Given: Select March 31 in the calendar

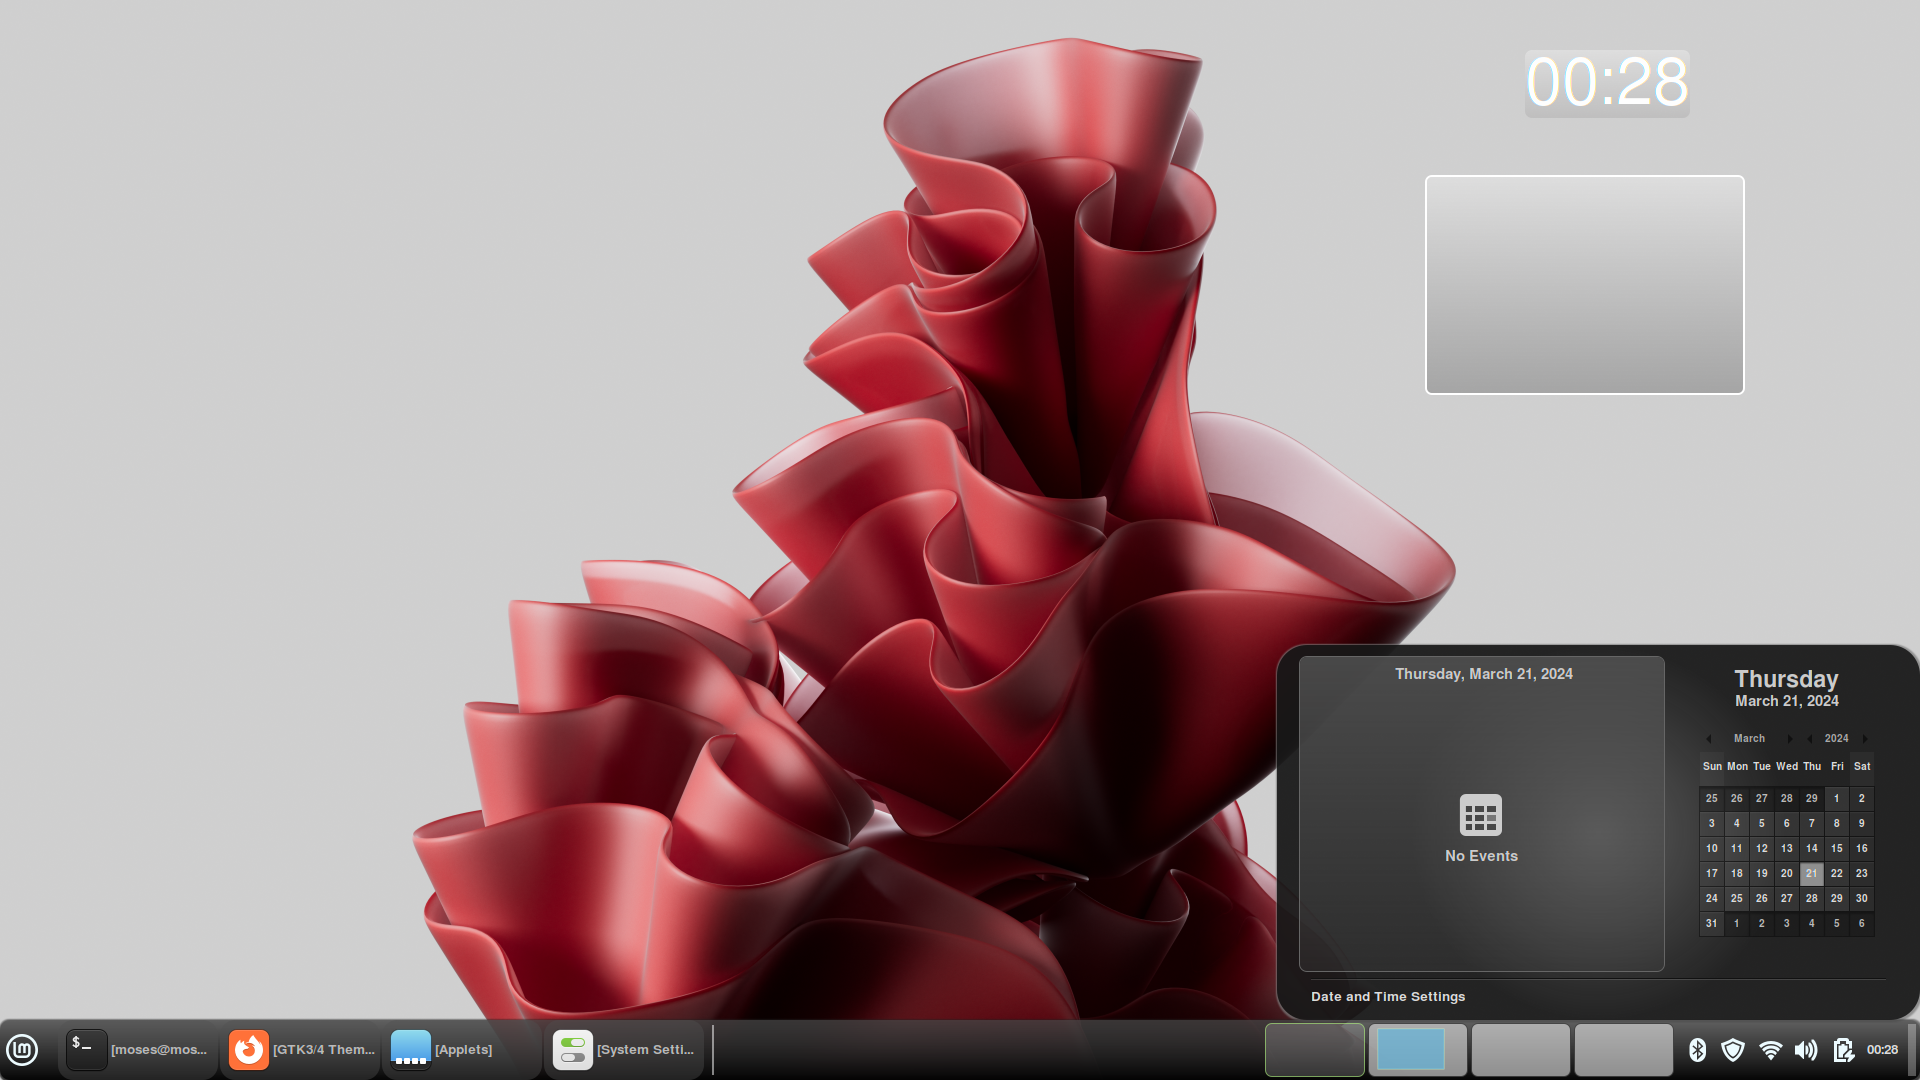Looking at the screenshot, I should (x=1711, y=924).
